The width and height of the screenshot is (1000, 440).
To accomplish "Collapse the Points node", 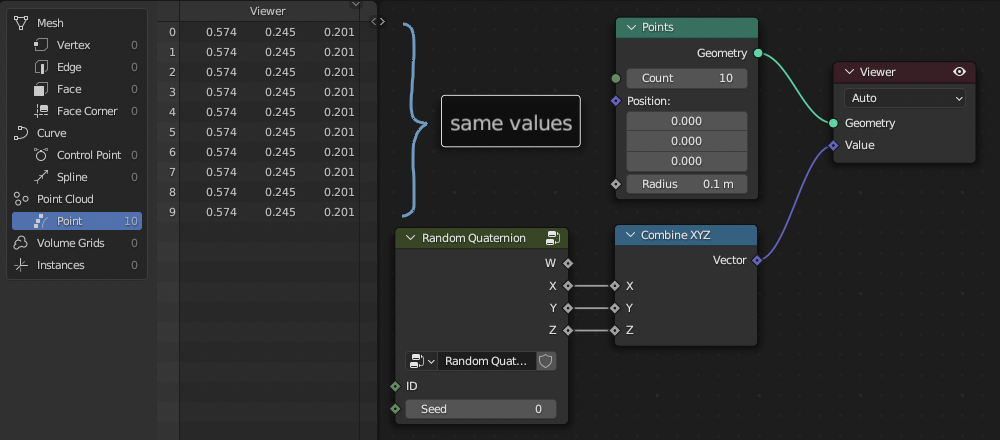I will click(631, 27).
